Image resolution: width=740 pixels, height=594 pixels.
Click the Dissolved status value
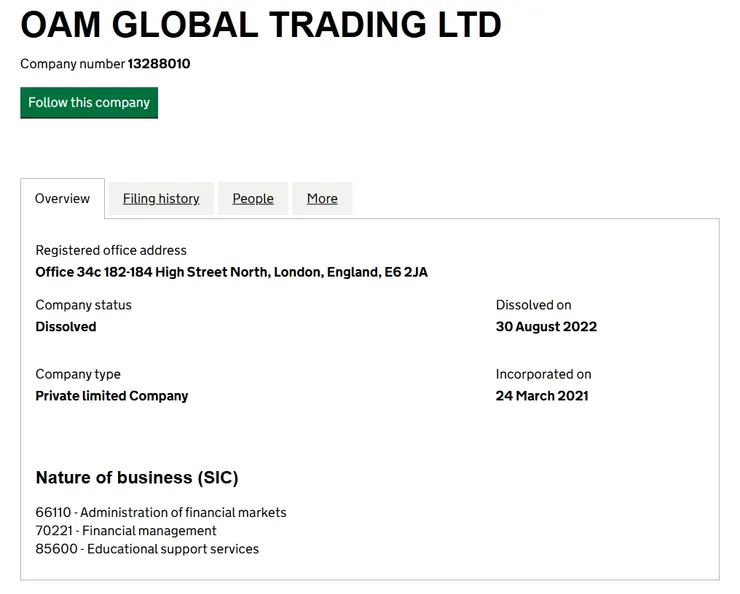tap(66, 327)
